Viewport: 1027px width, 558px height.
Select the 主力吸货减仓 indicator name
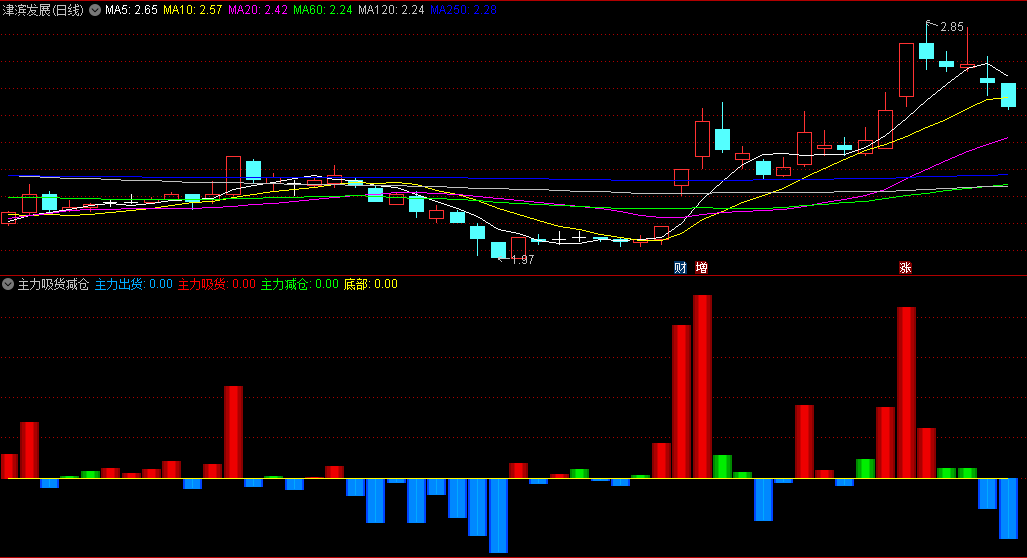[x=53, y=284]
